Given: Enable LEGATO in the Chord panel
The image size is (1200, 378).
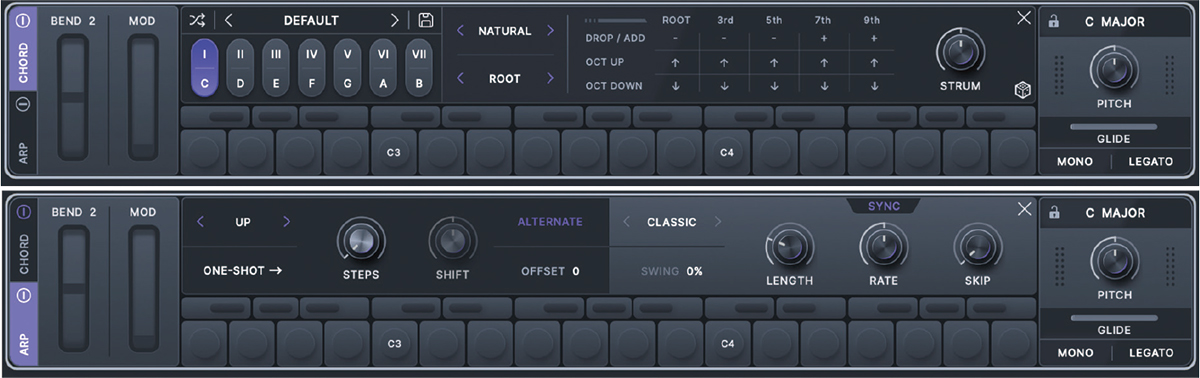Looking at the screenshot, I should [1151, 161].
